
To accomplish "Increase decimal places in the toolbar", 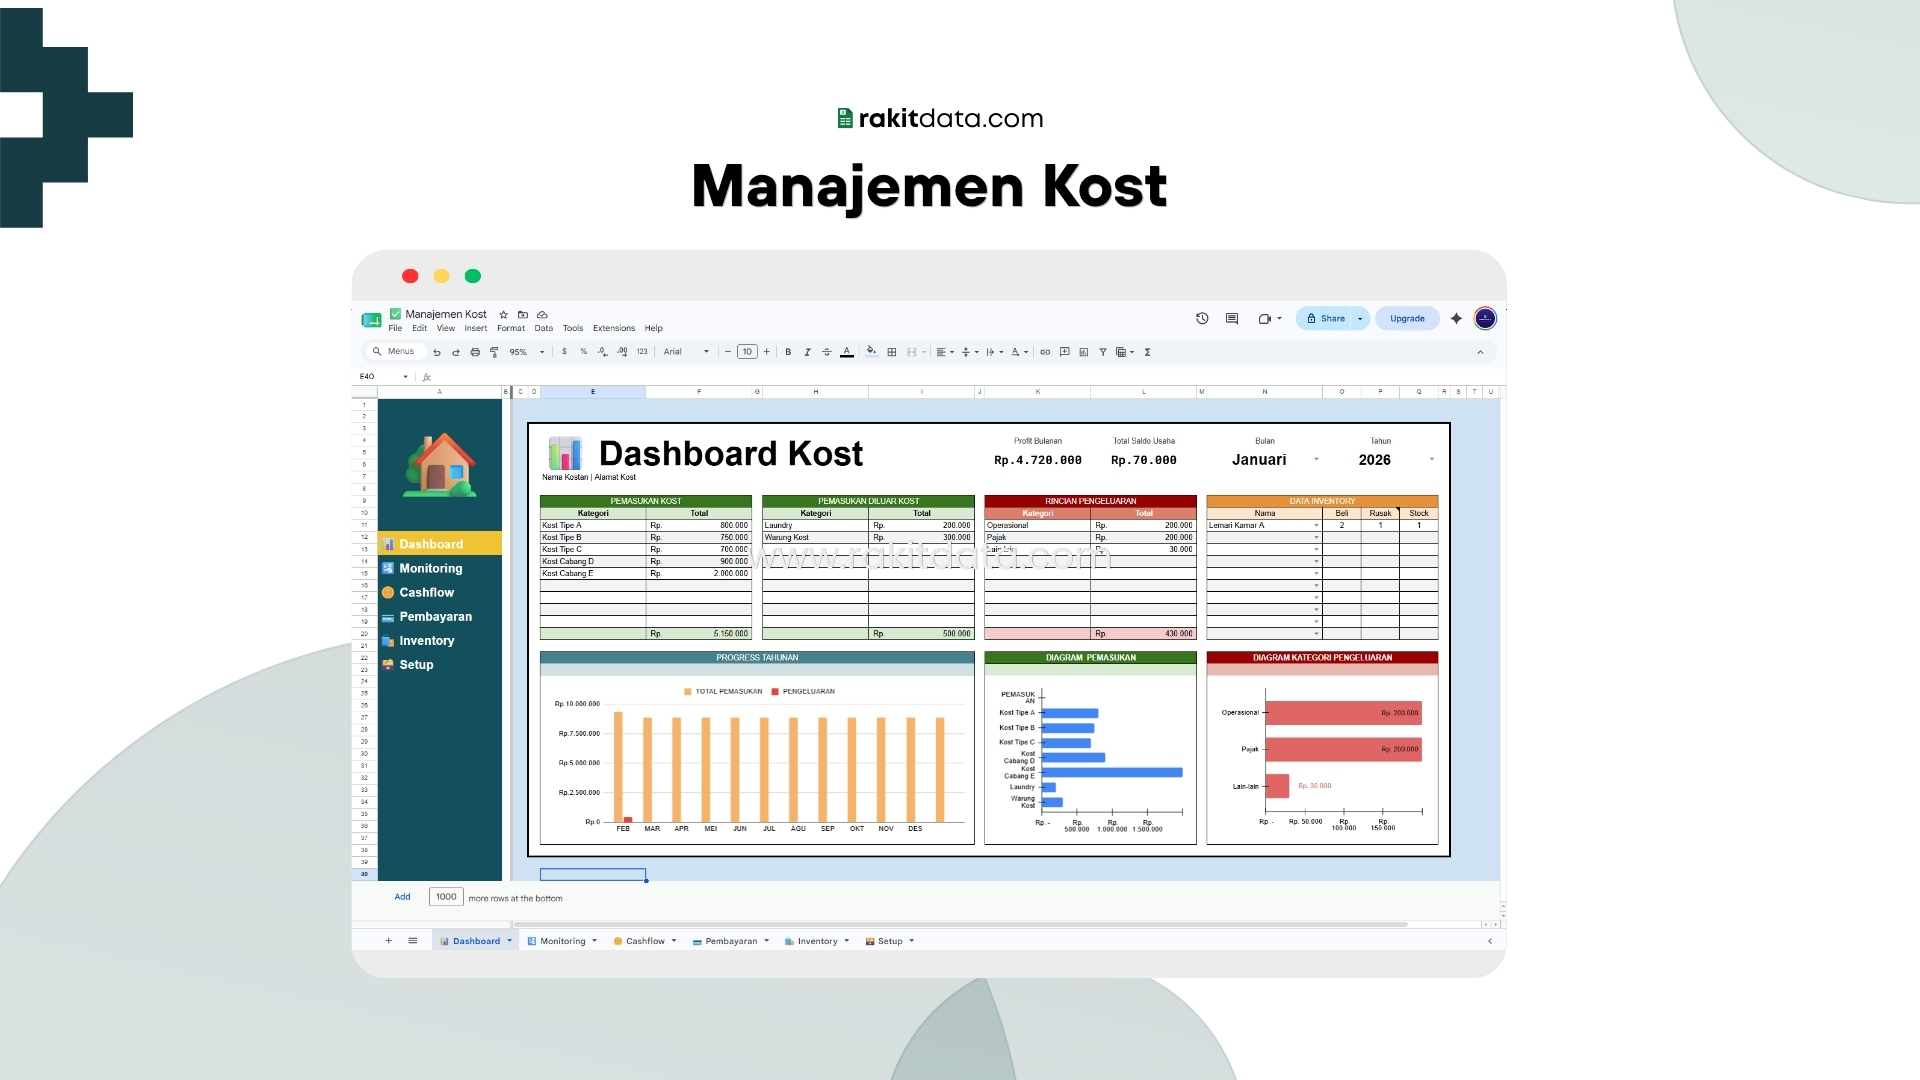I will tap(622, 352).
